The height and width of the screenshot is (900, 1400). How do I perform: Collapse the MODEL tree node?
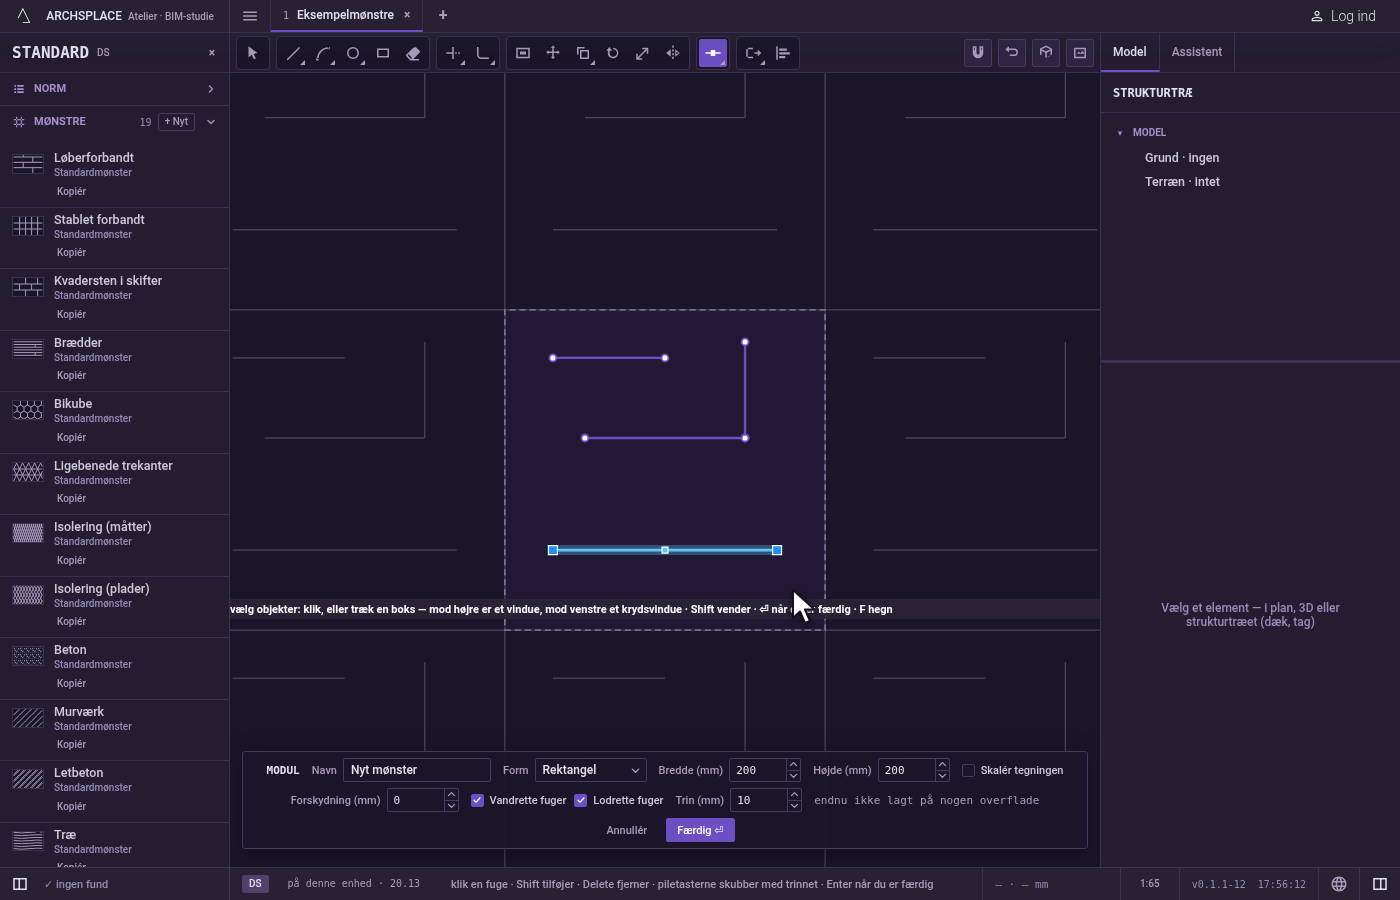coord(1120,133)
